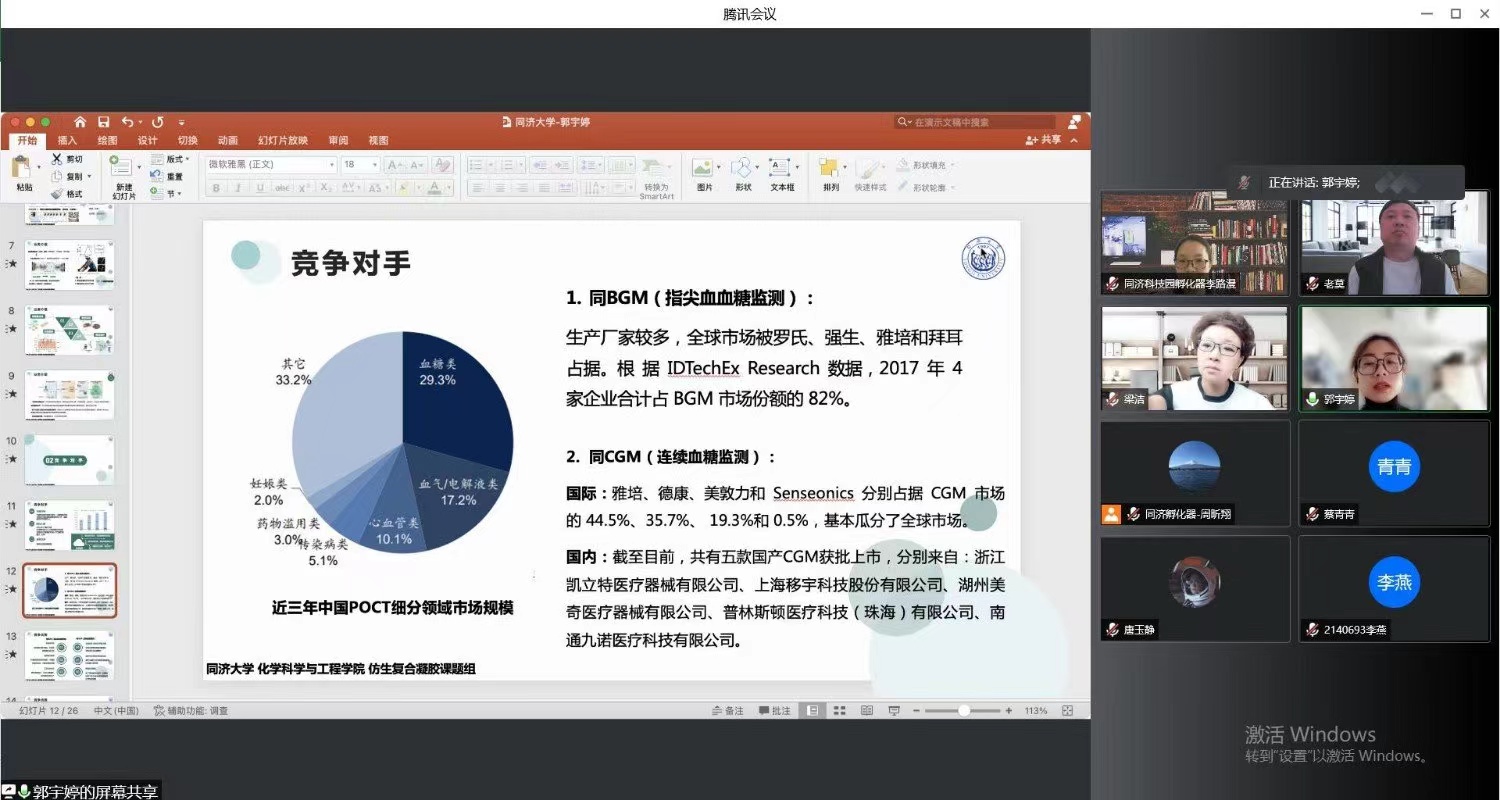Align text left in paragraph group
This screenshot has width=1500, height=800.
point(477,188)
